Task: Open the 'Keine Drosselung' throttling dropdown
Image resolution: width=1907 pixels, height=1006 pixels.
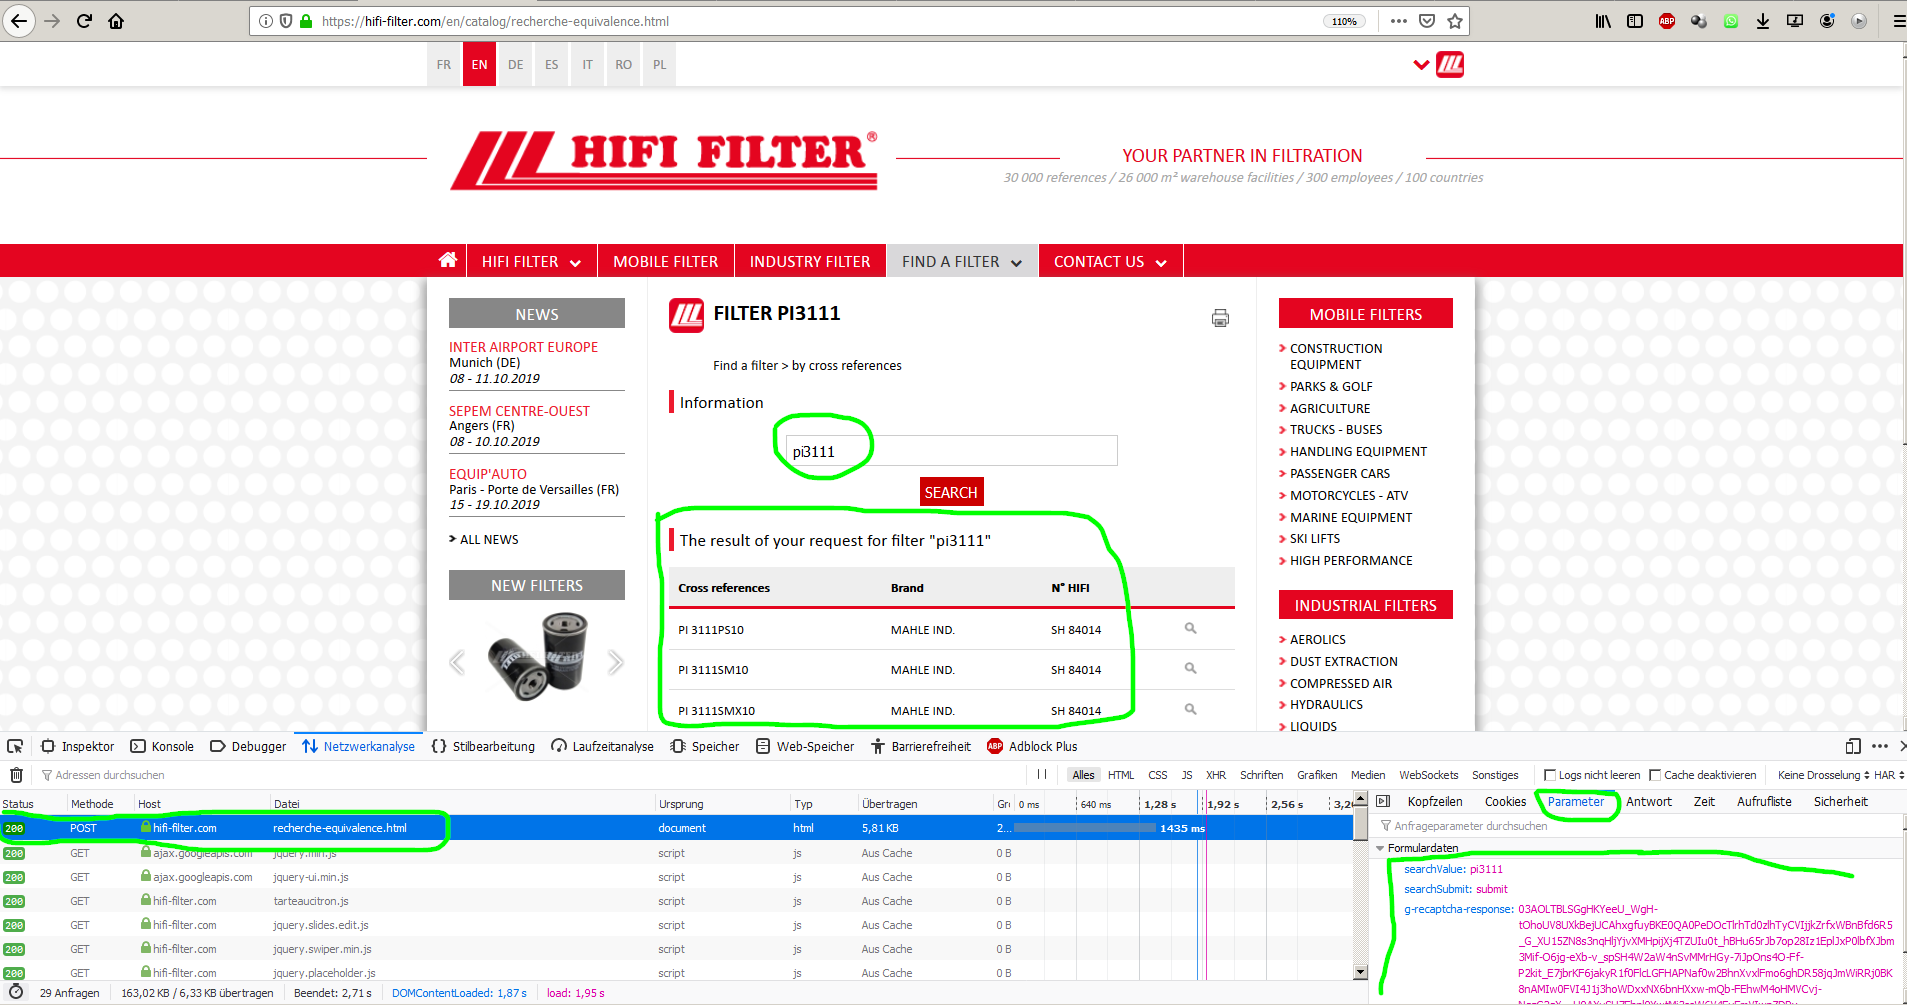Action: click(1823, 775)
